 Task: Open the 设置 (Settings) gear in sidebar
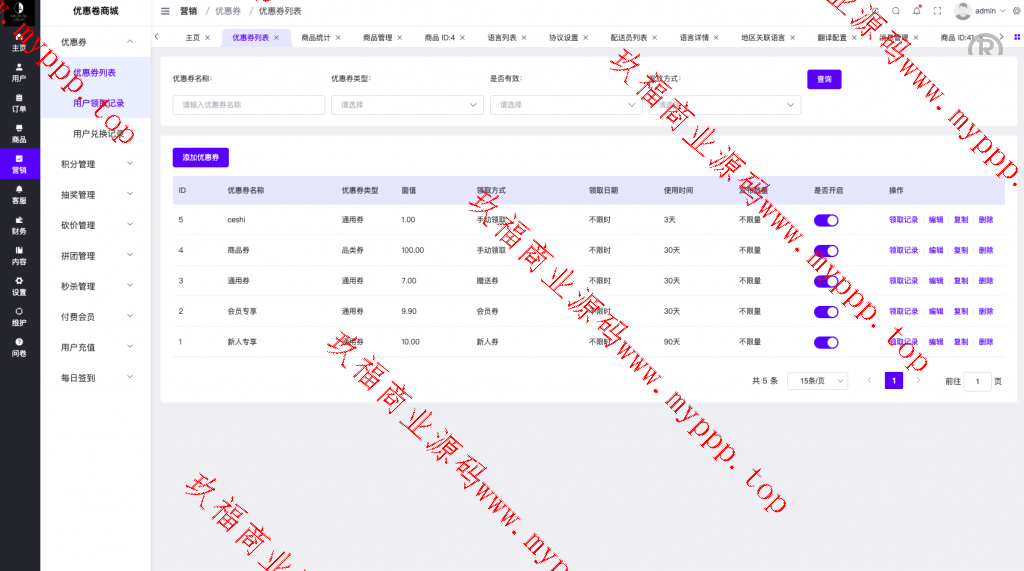click(x=19, y=286)
